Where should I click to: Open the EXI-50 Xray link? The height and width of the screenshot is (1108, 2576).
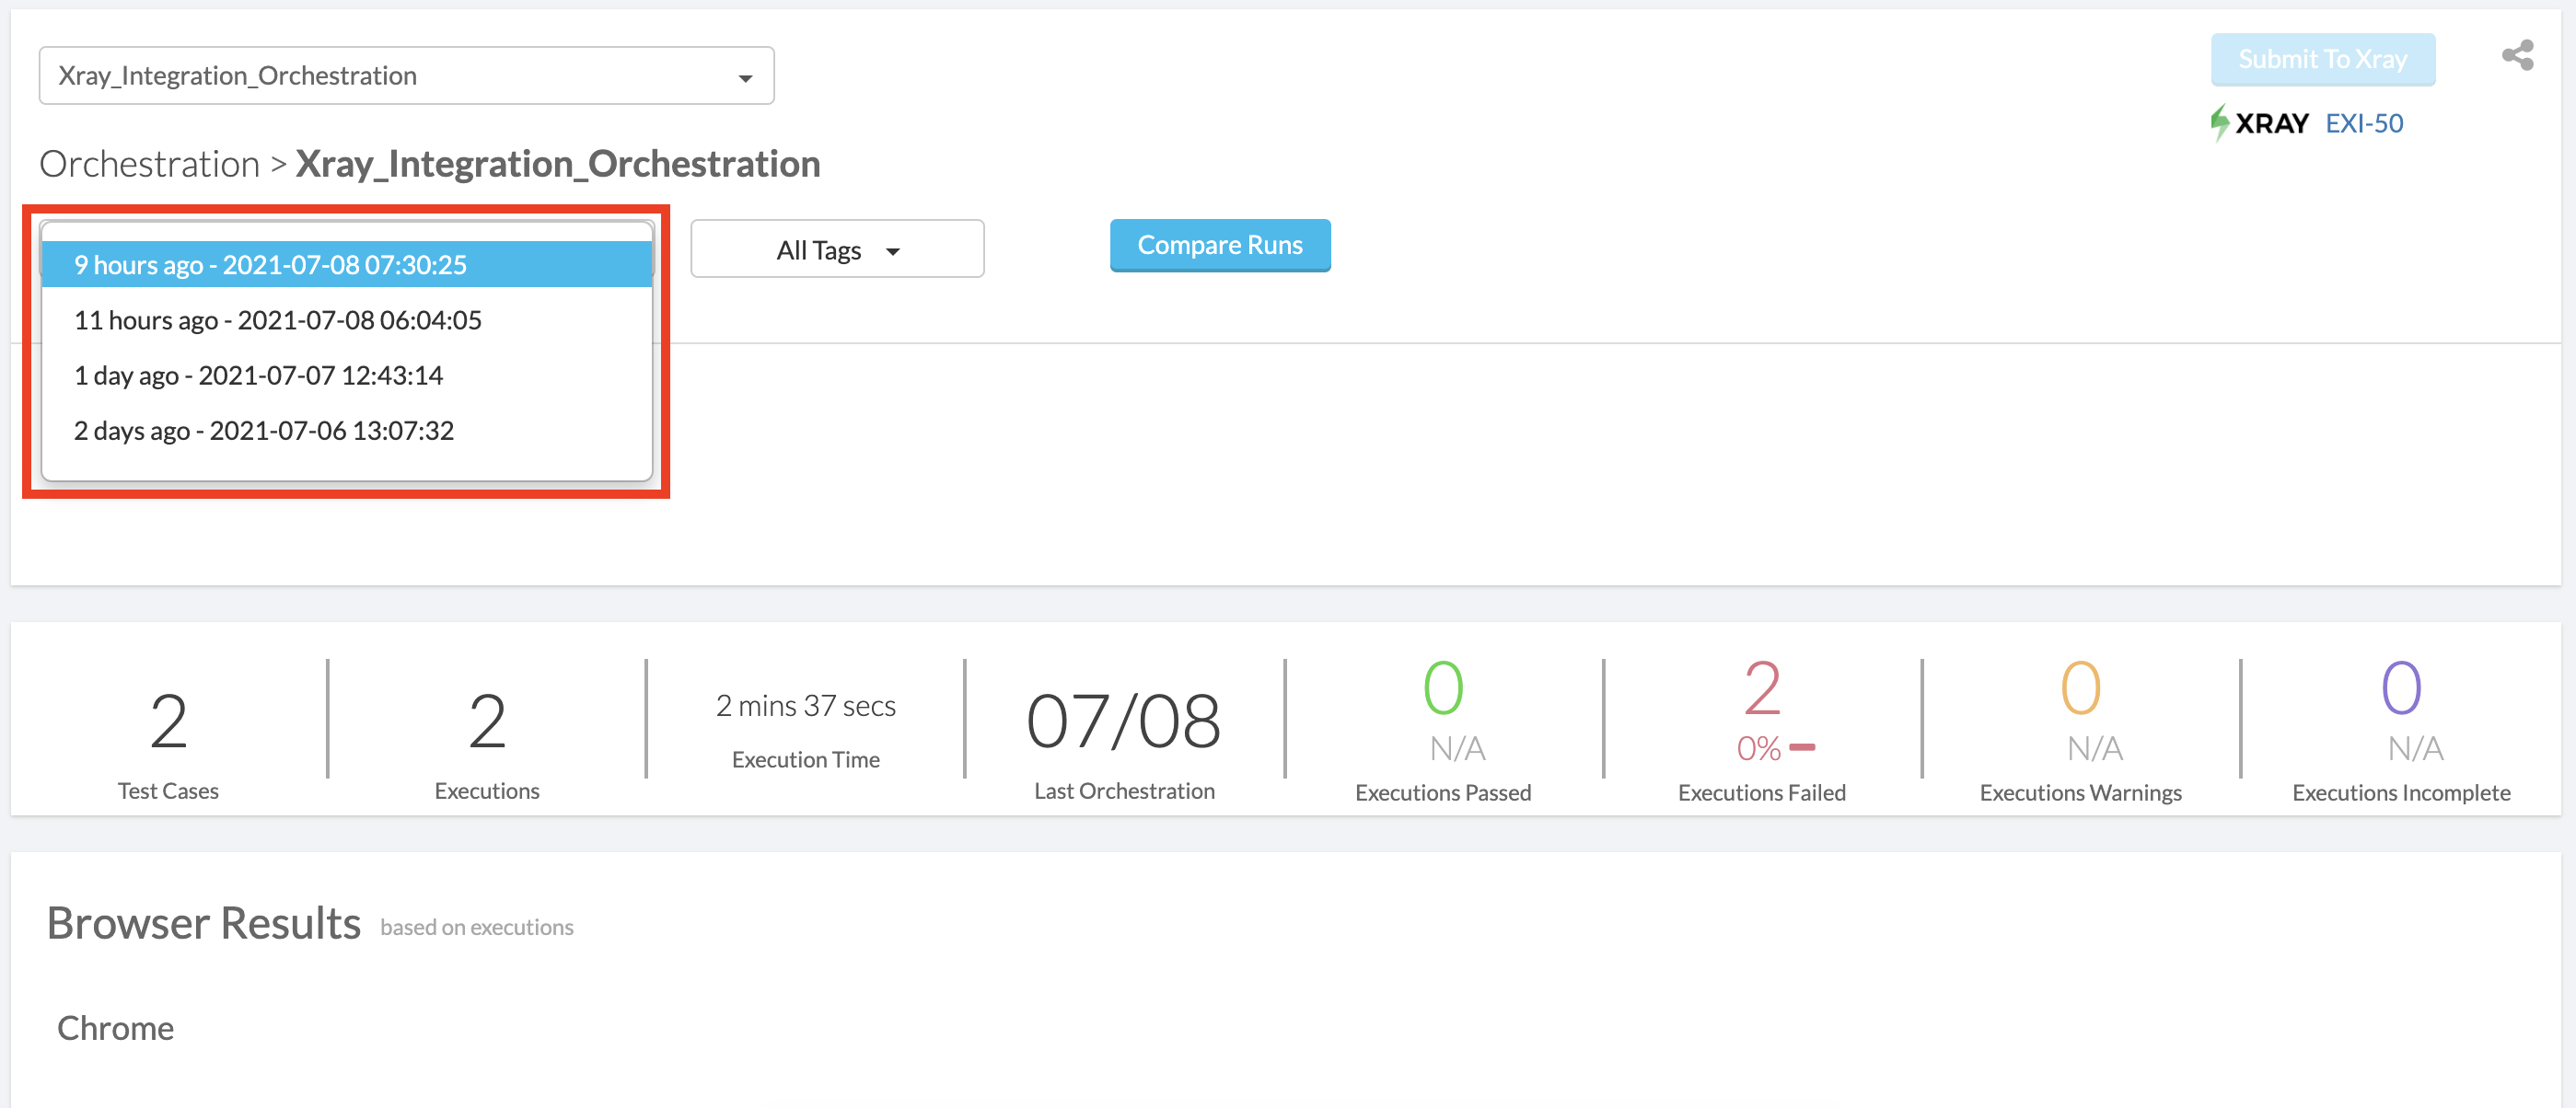(x=2364, y=123)
